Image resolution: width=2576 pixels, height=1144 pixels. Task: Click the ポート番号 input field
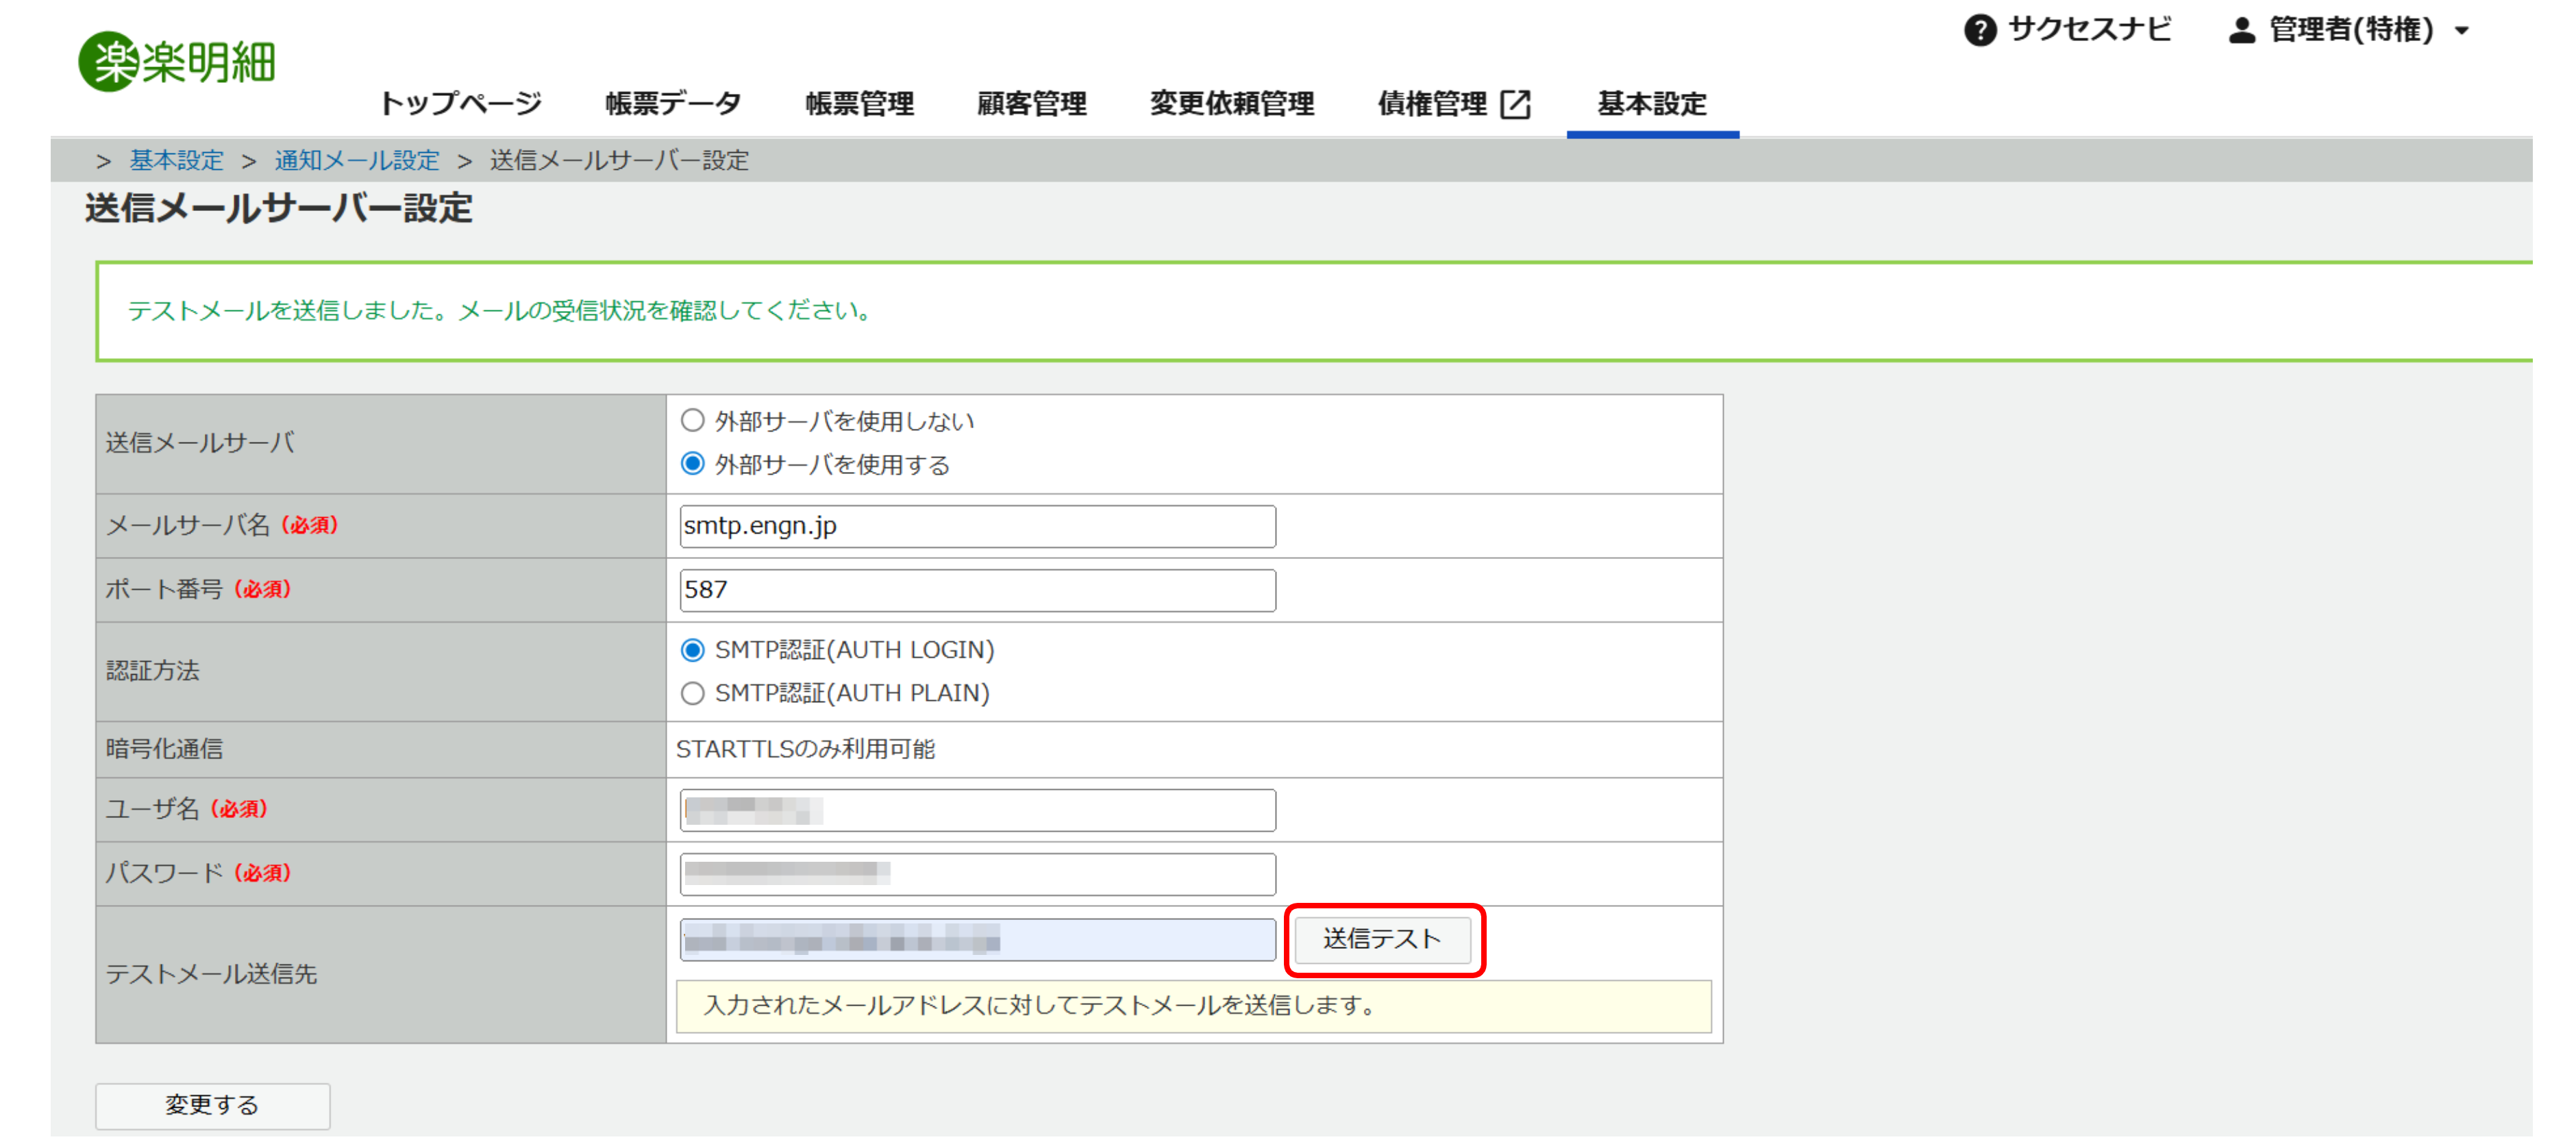(976, 590)
